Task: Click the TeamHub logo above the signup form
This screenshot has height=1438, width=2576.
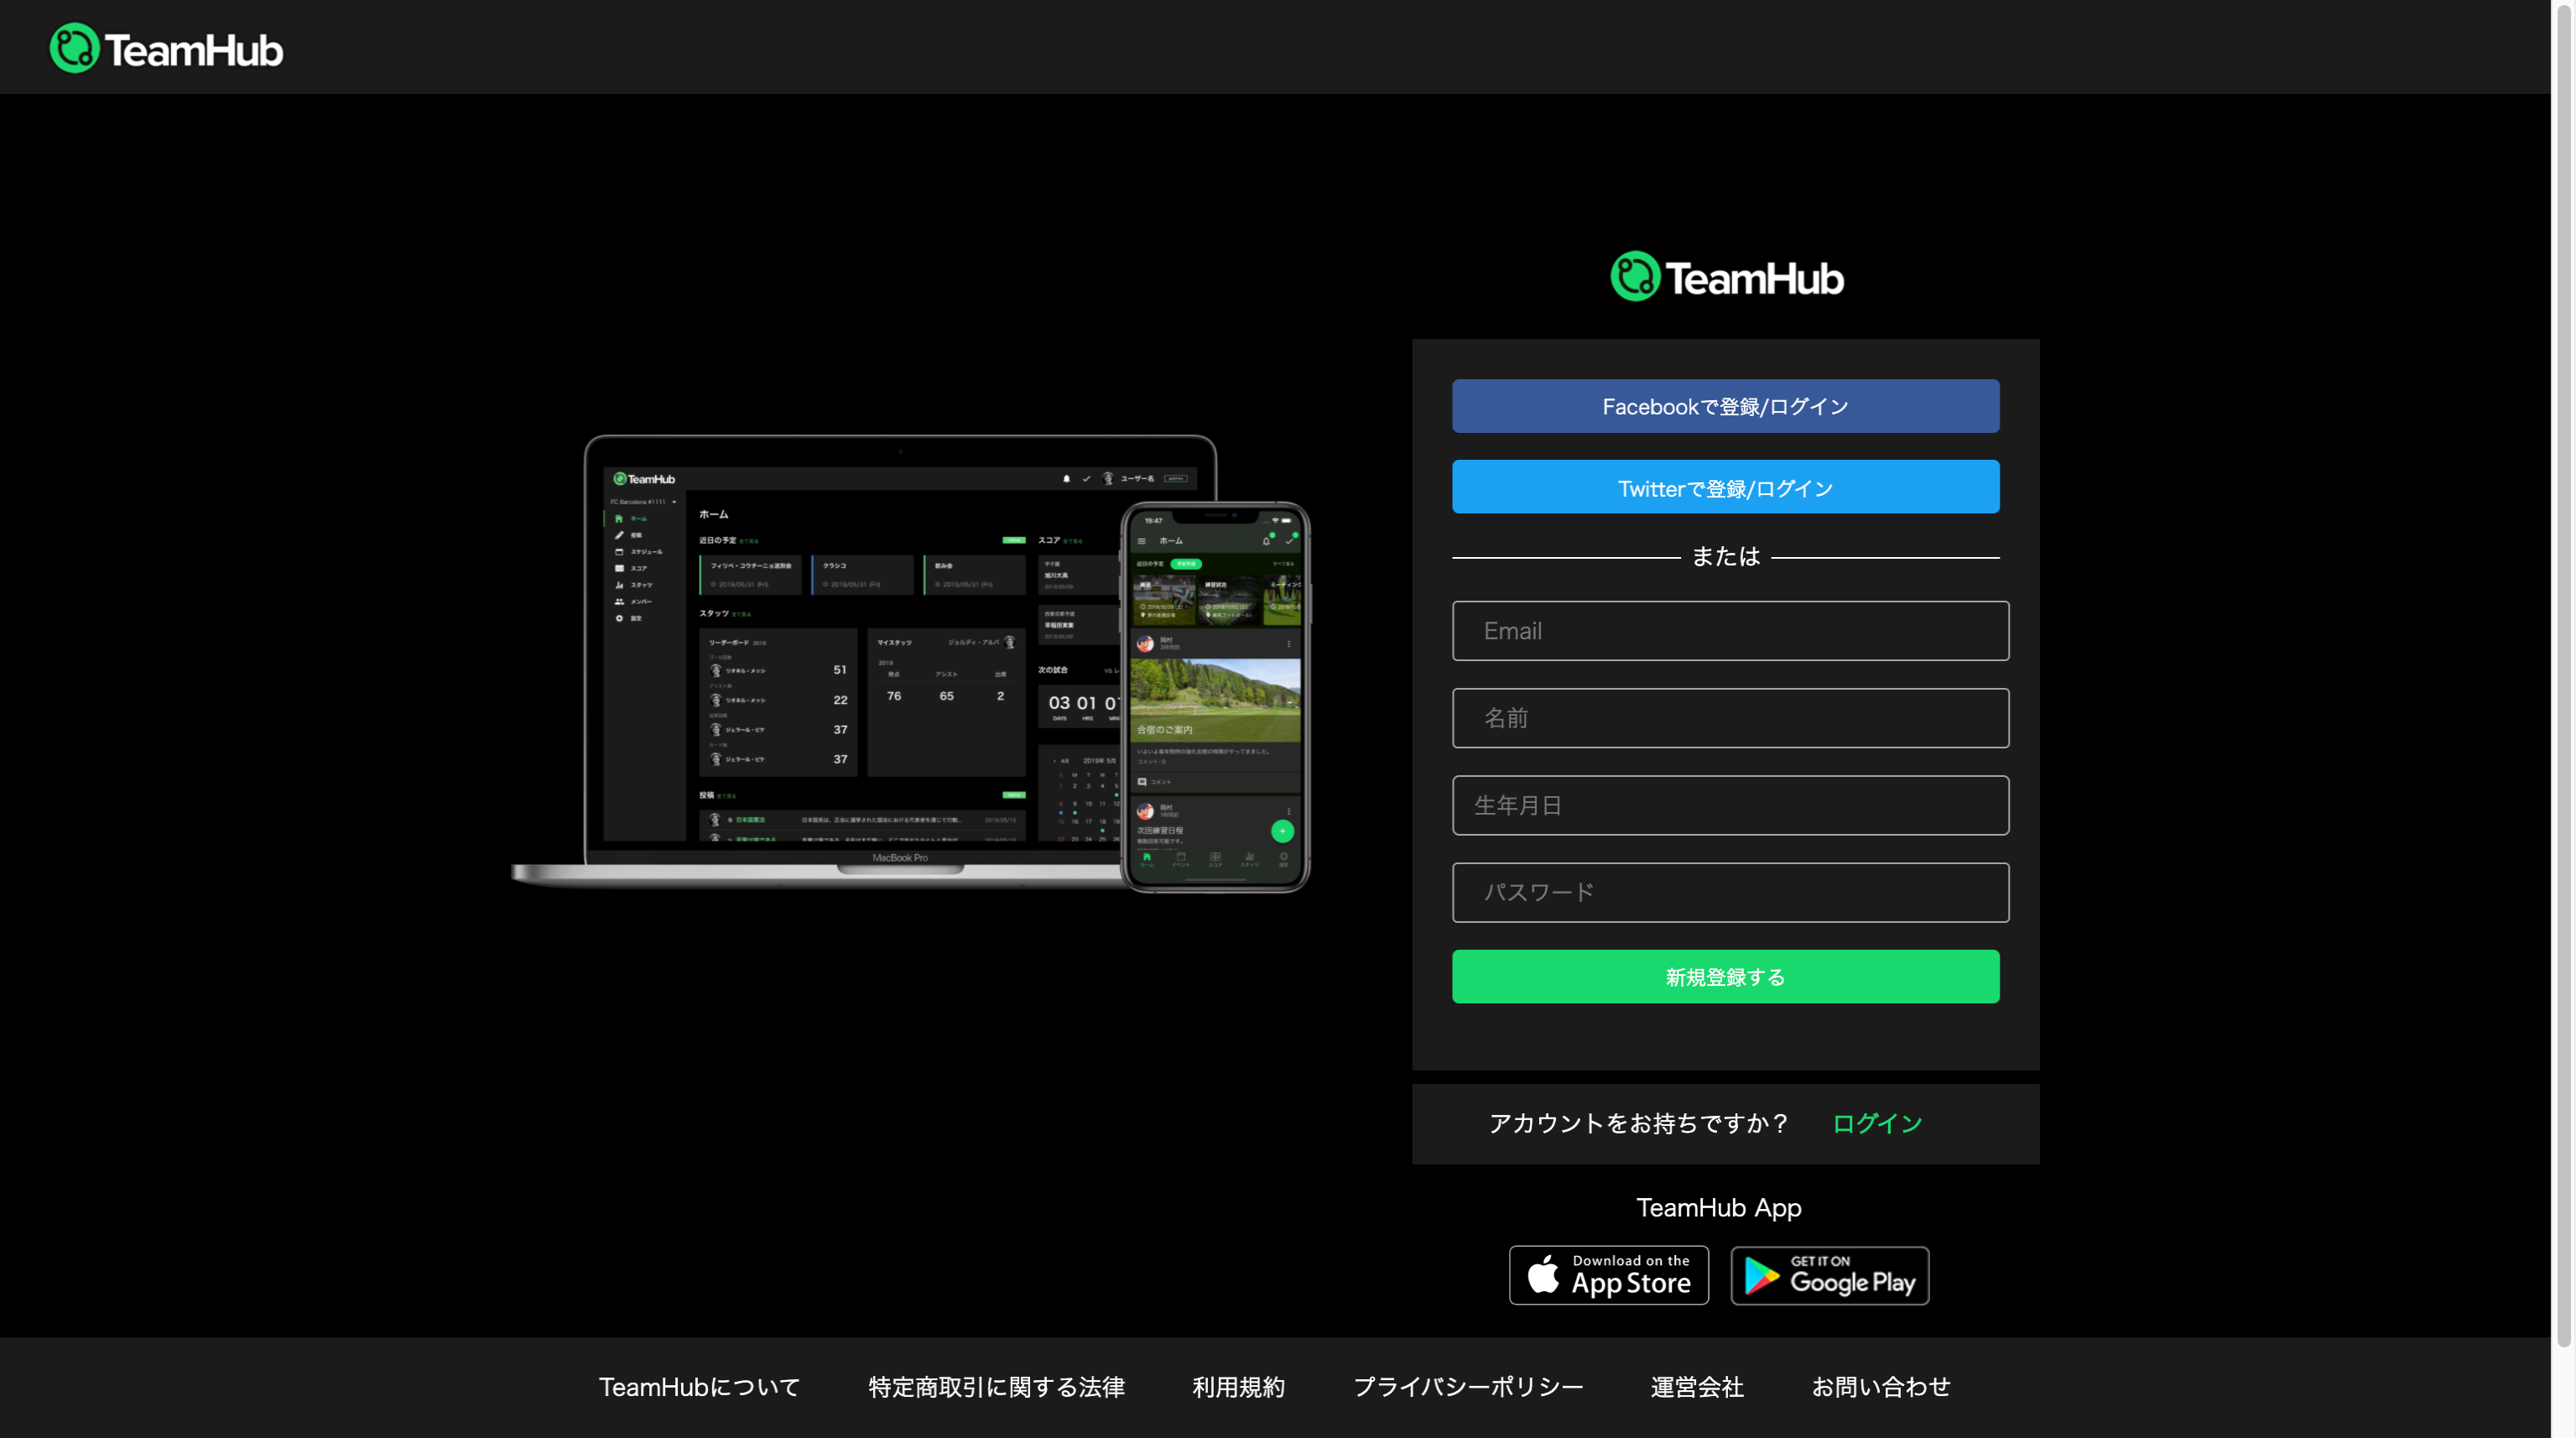Action: pos(1727,277)
